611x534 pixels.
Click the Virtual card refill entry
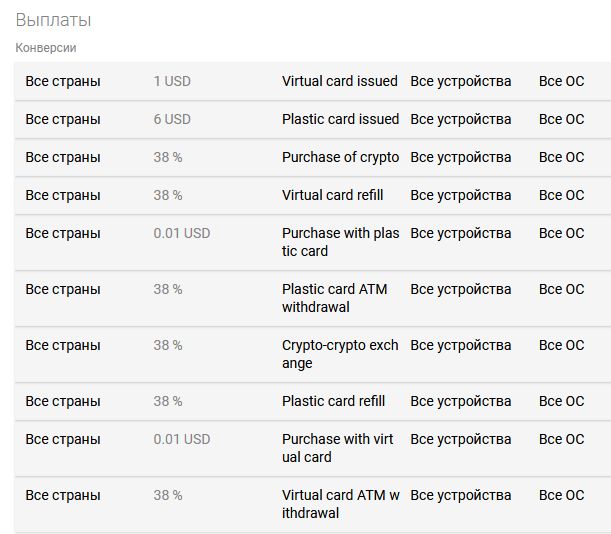313,195
